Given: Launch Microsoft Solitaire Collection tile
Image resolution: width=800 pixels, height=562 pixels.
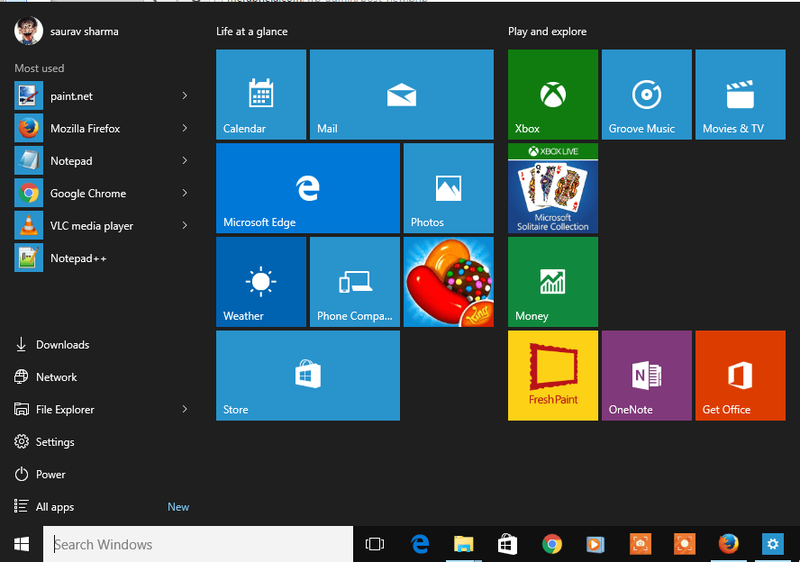Looking at the screenshot, I should coord(553,188).
